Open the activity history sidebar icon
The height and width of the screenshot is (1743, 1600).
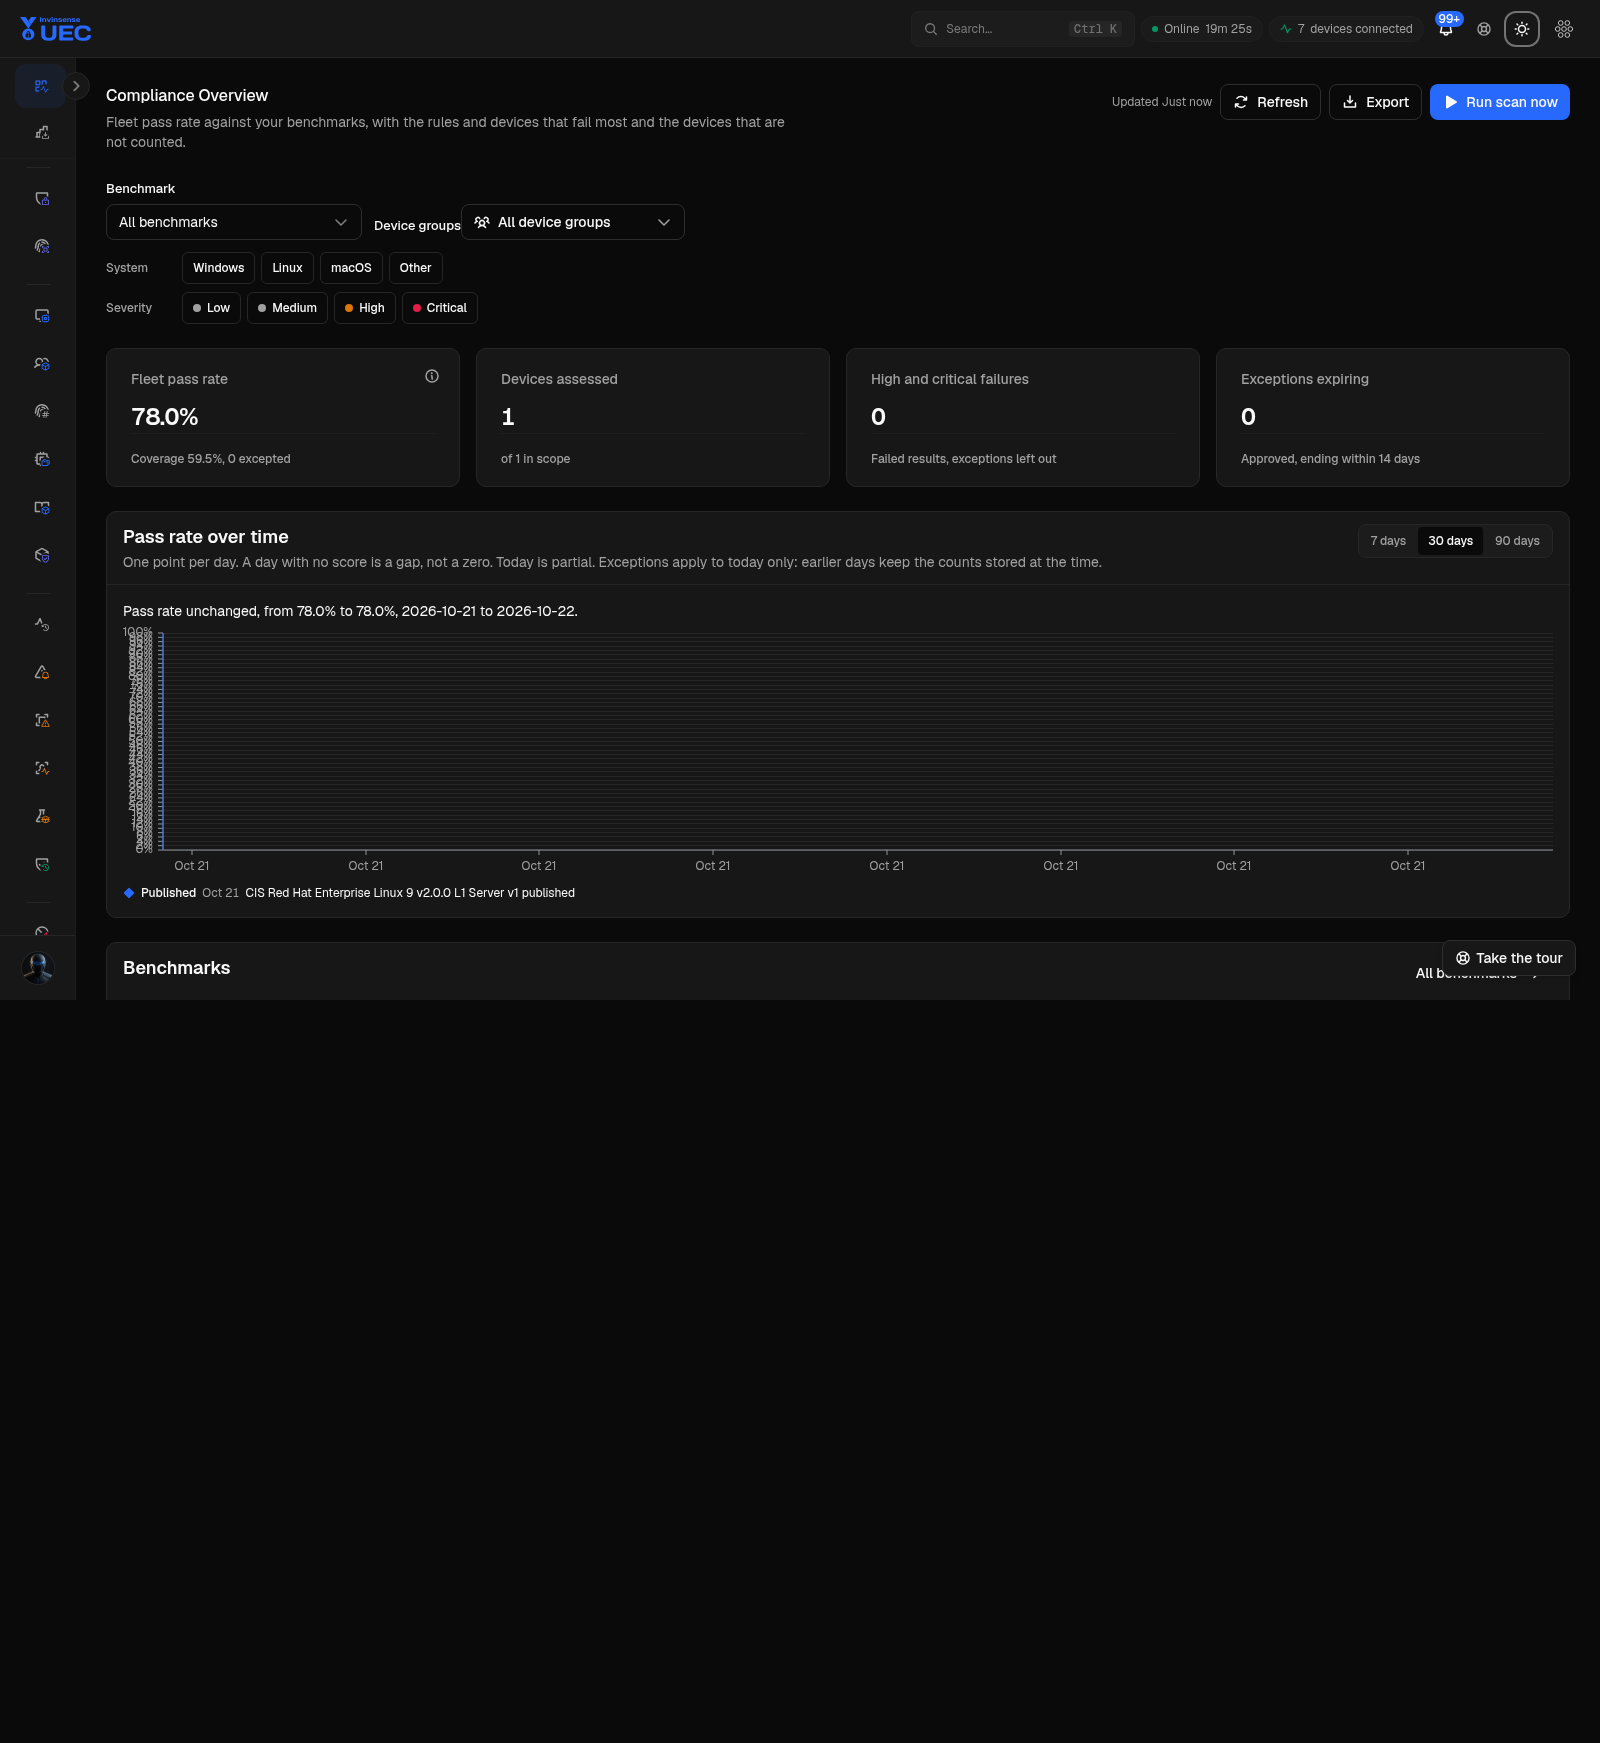point(42,624)
